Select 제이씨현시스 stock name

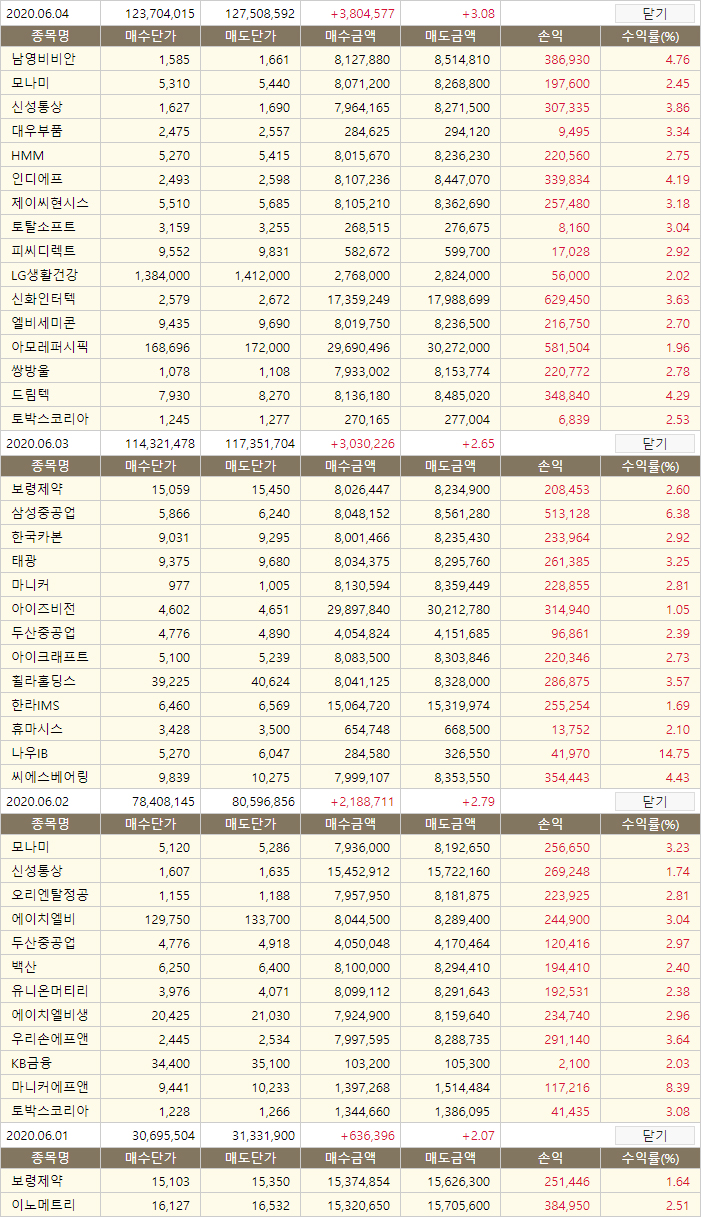[50, 203]
